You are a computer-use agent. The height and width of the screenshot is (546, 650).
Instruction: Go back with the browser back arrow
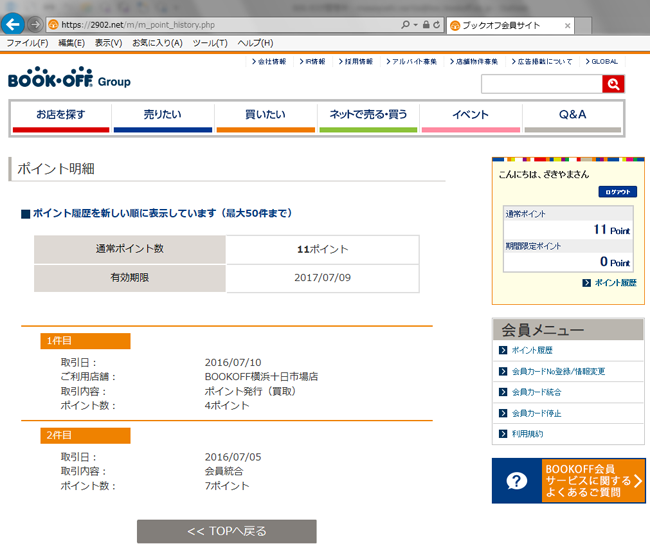coord(13,24)
